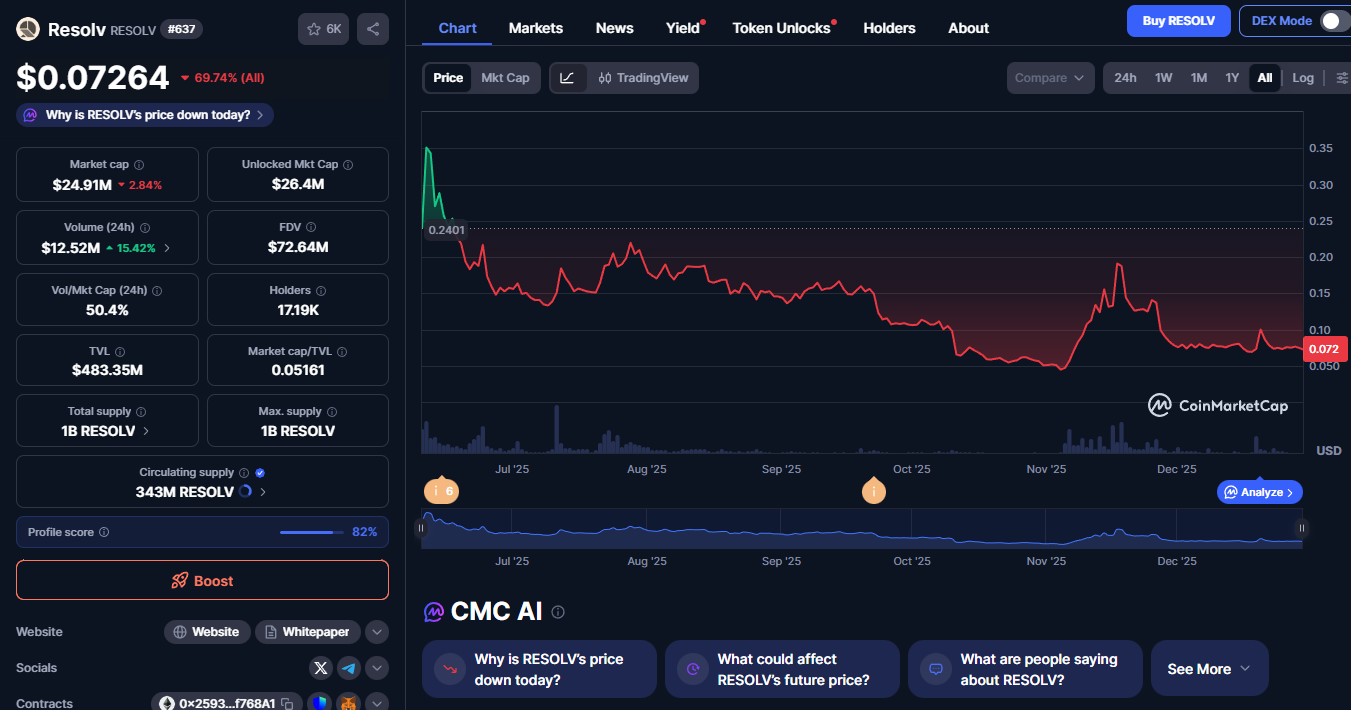The height and width of the screenshot is (710, 1351).
Task: Expand the Website links chevron
Action: tap(377, 632)
